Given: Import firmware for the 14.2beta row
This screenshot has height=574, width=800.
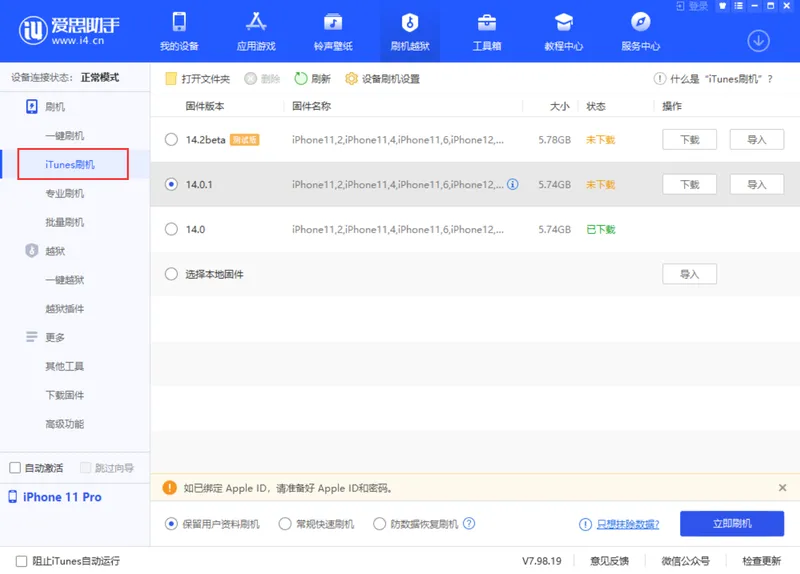Looking at the screenshot, I should [757, 139].
